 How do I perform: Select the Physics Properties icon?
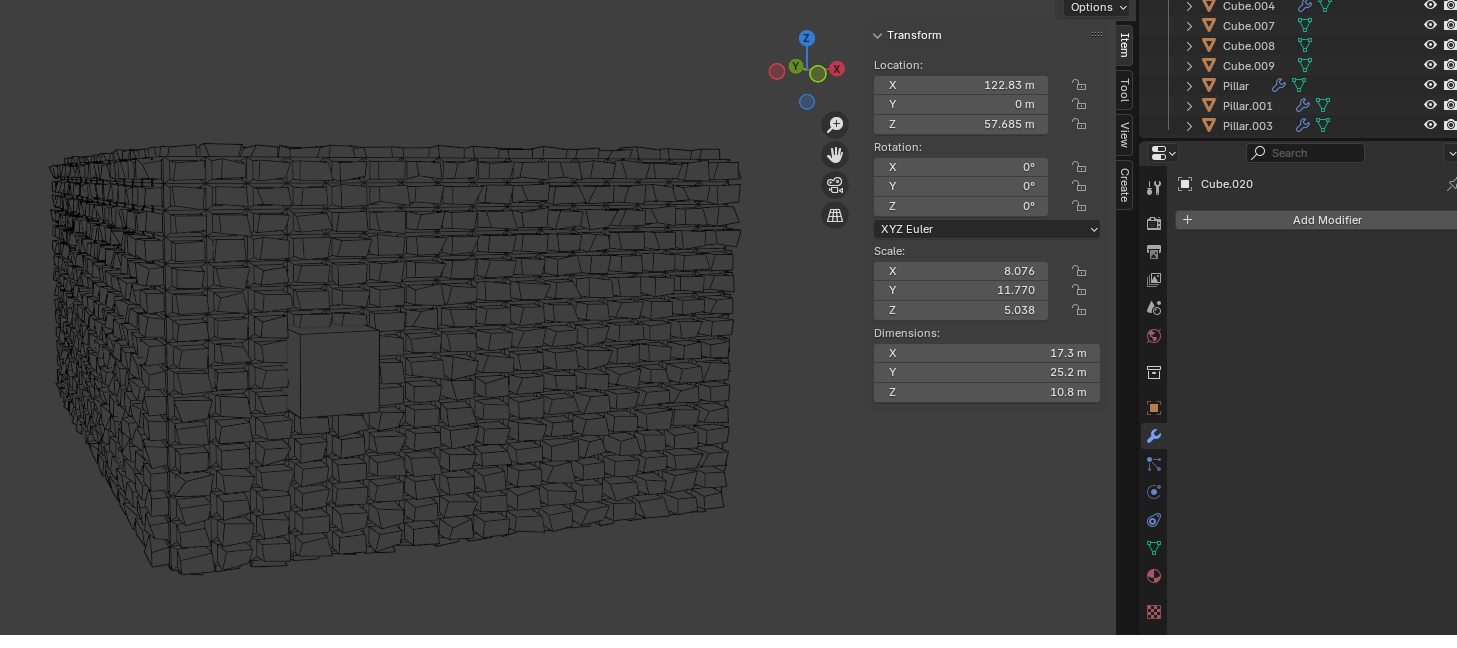[x=1154, y=492]
